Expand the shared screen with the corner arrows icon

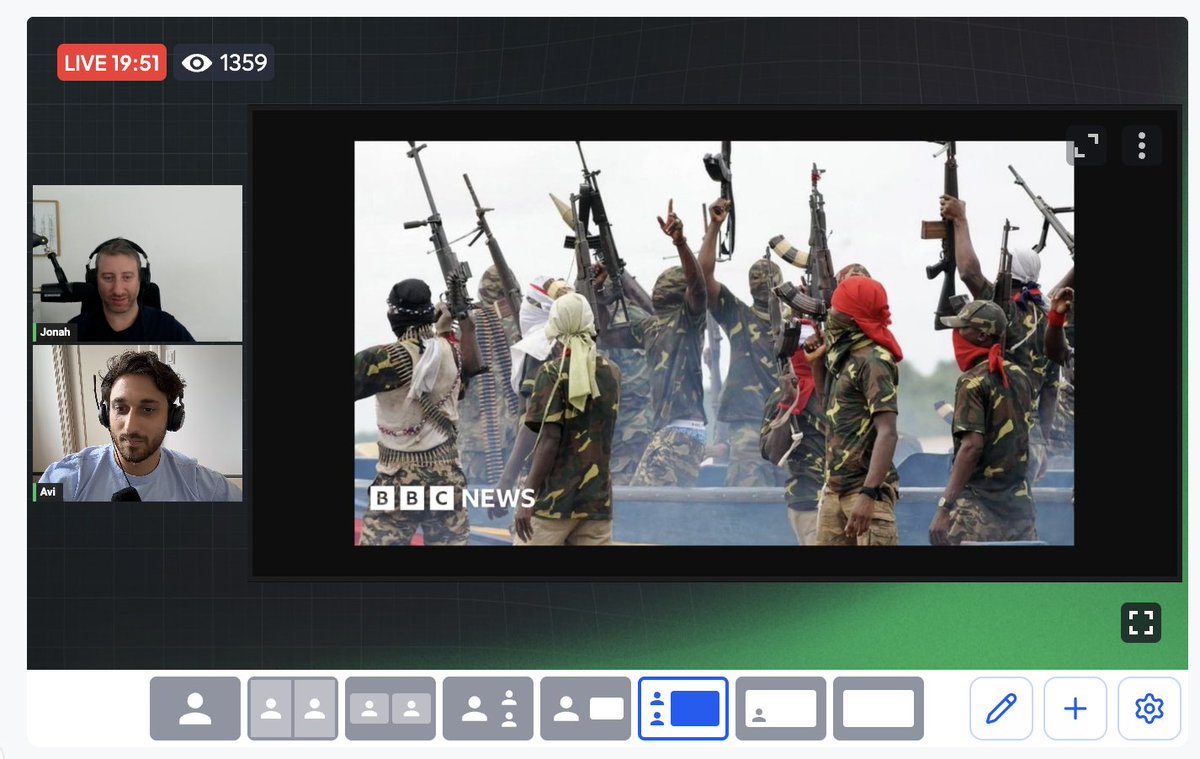pyautogui.click(x=1085, y=145)
